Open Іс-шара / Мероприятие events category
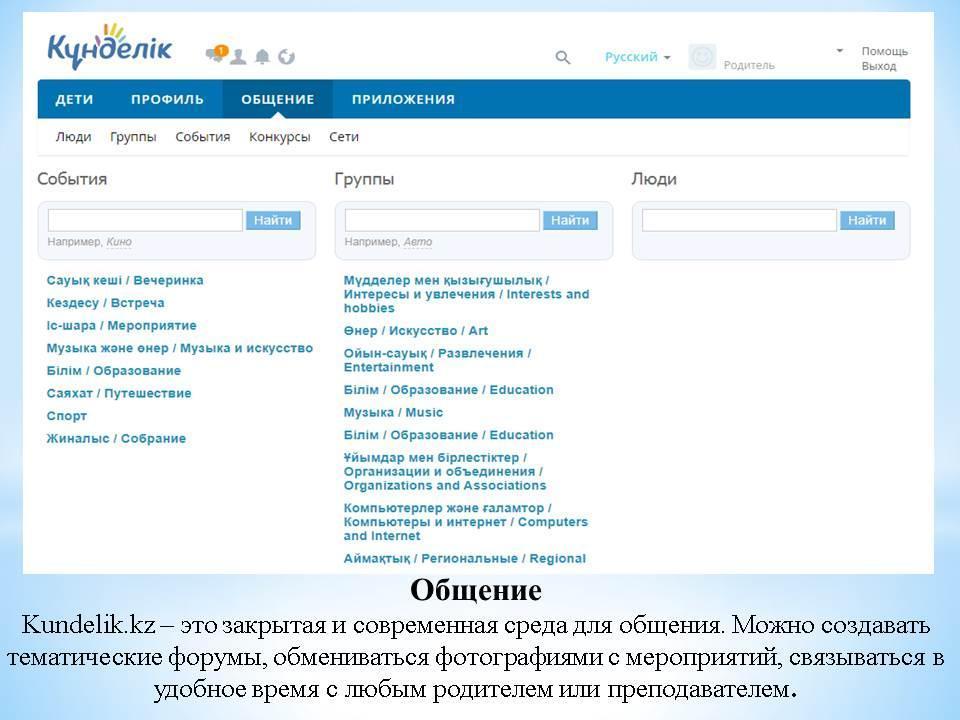The height and width of the screenshot is (720, 960). pos(121,326)
